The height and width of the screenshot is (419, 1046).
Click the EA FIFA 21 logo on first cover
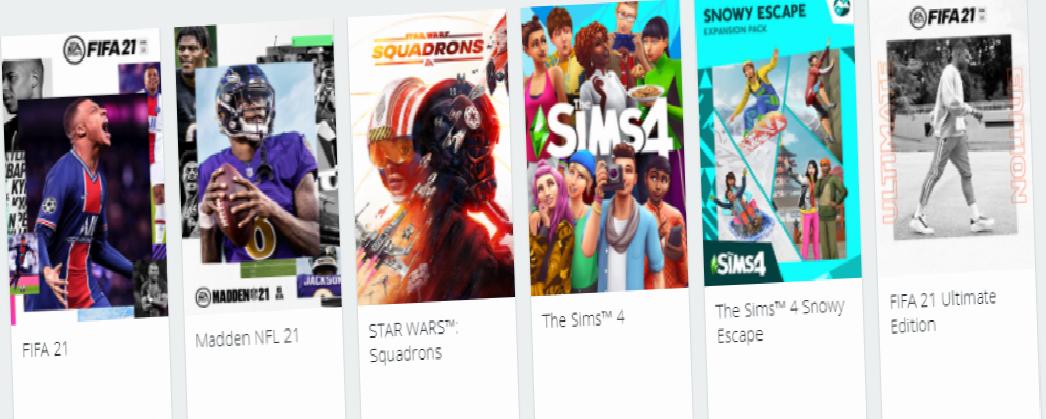[106, 49]
